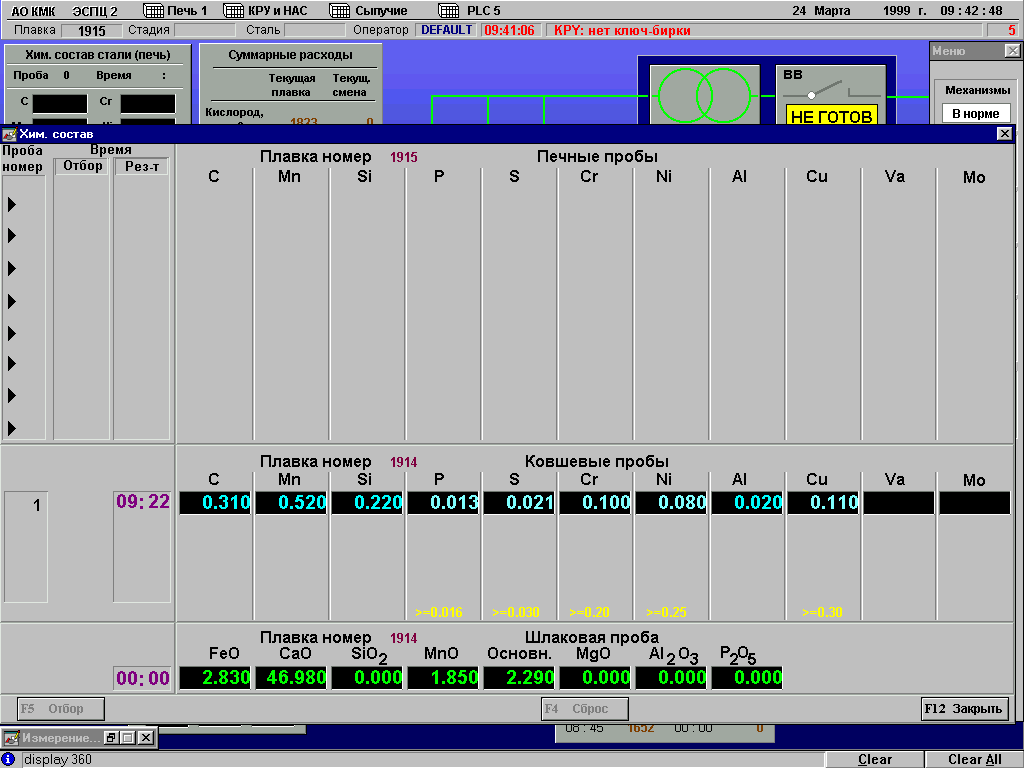Click the ladle sample time 09:22
The height and width of the screenshot is (768, 1024).
tap(142, 502)
